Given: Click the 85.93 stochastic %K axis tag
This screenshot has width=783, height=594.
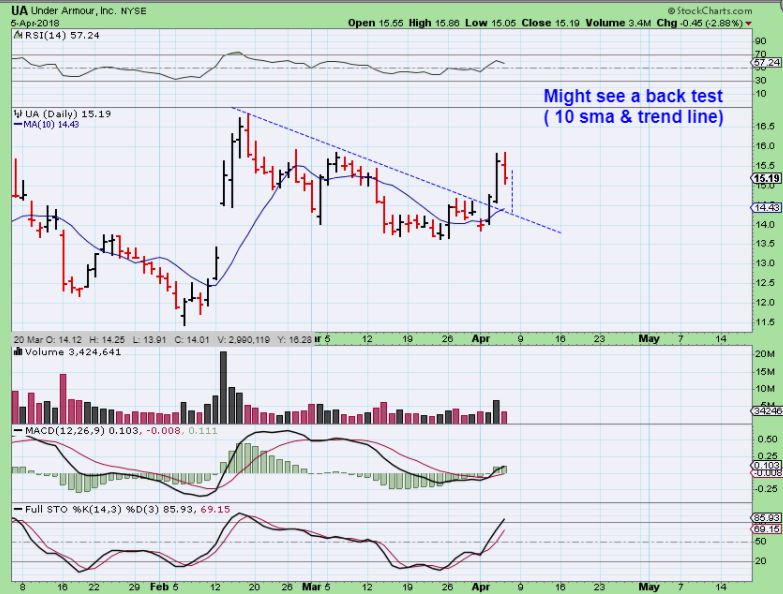Looking at the screenshot, I should (767, 518).
